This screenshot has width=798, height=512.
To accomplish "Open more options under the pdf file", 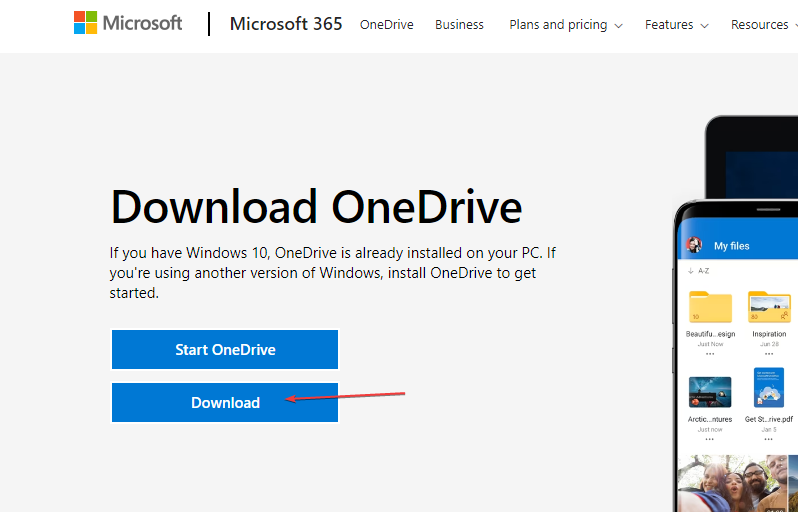I will (768, 439).
